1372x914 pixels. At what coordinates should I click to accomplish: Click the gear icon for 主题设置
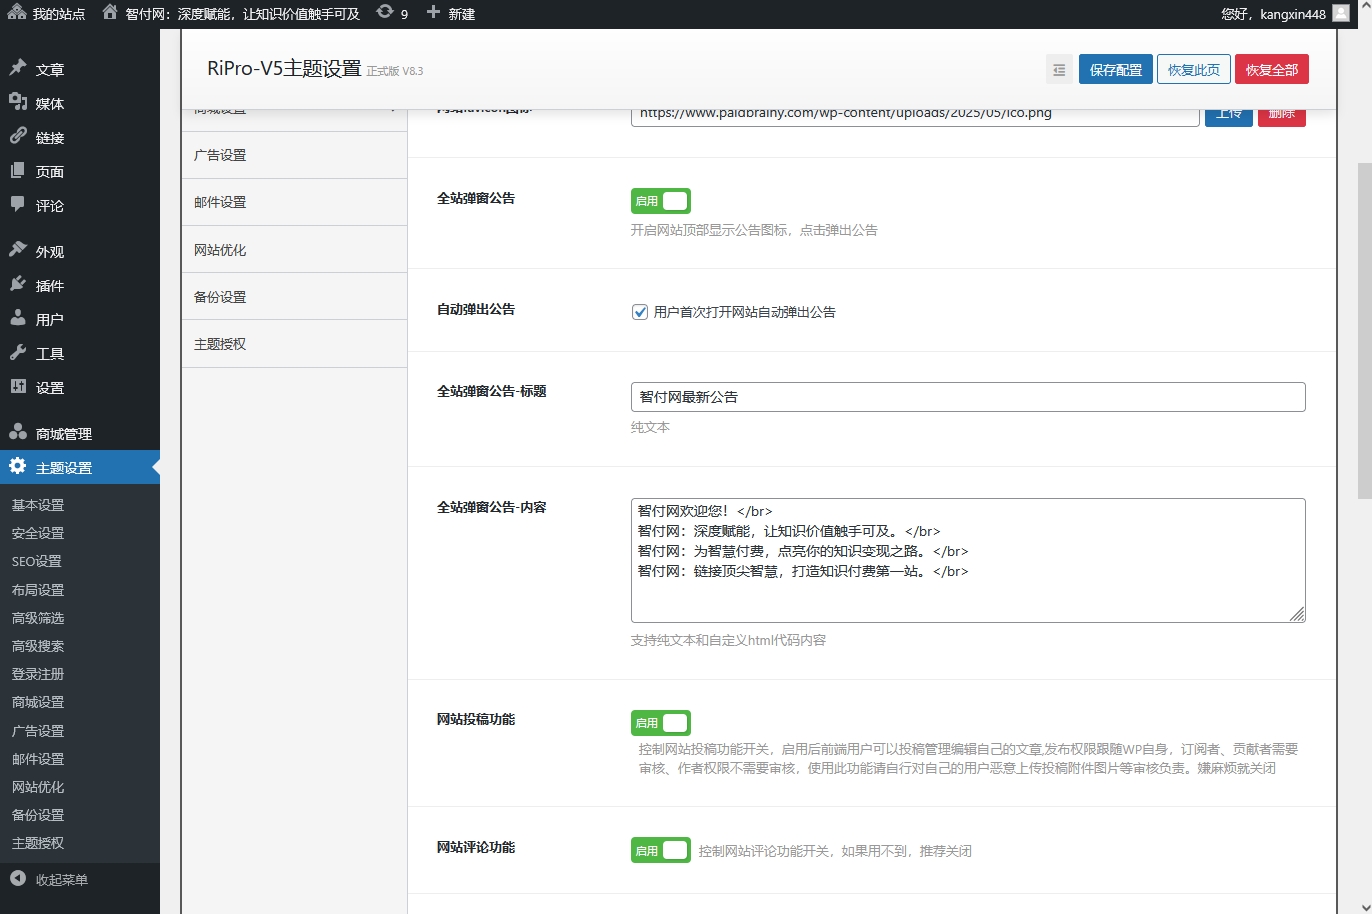(x=18, y=467)
